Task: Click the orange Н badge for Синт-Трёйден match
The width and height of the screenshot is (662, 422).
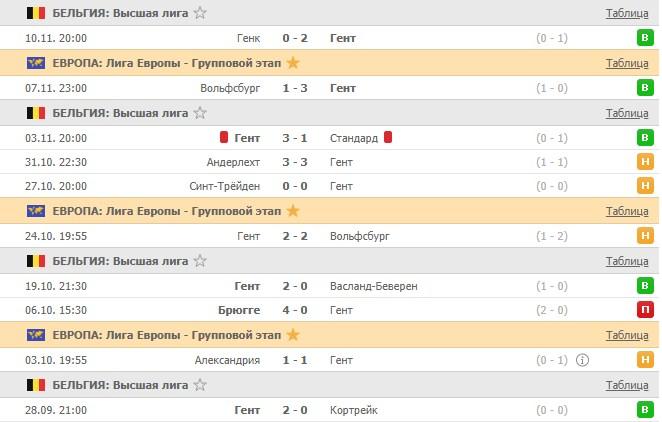Action: (646, 186)
